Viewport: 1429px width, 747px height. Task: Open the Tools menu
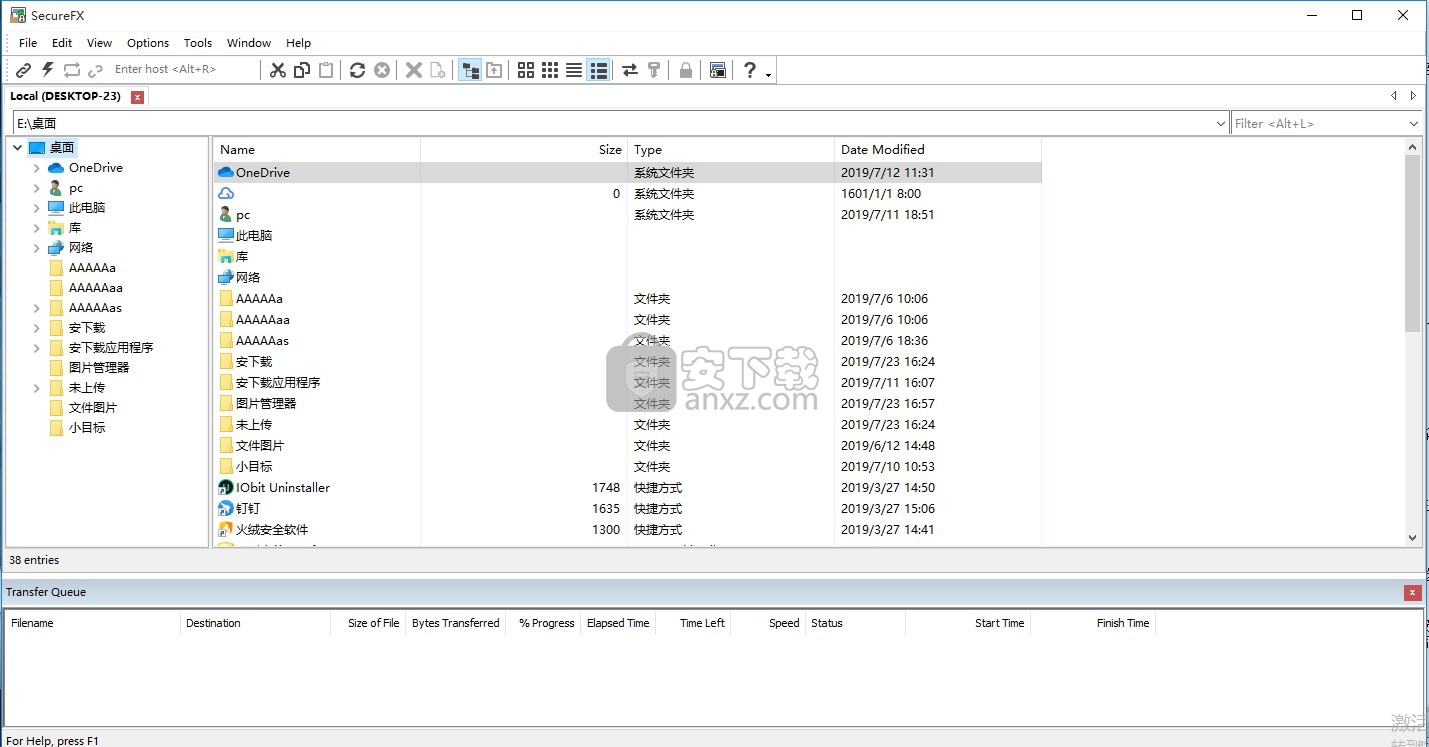pos(198,43)
